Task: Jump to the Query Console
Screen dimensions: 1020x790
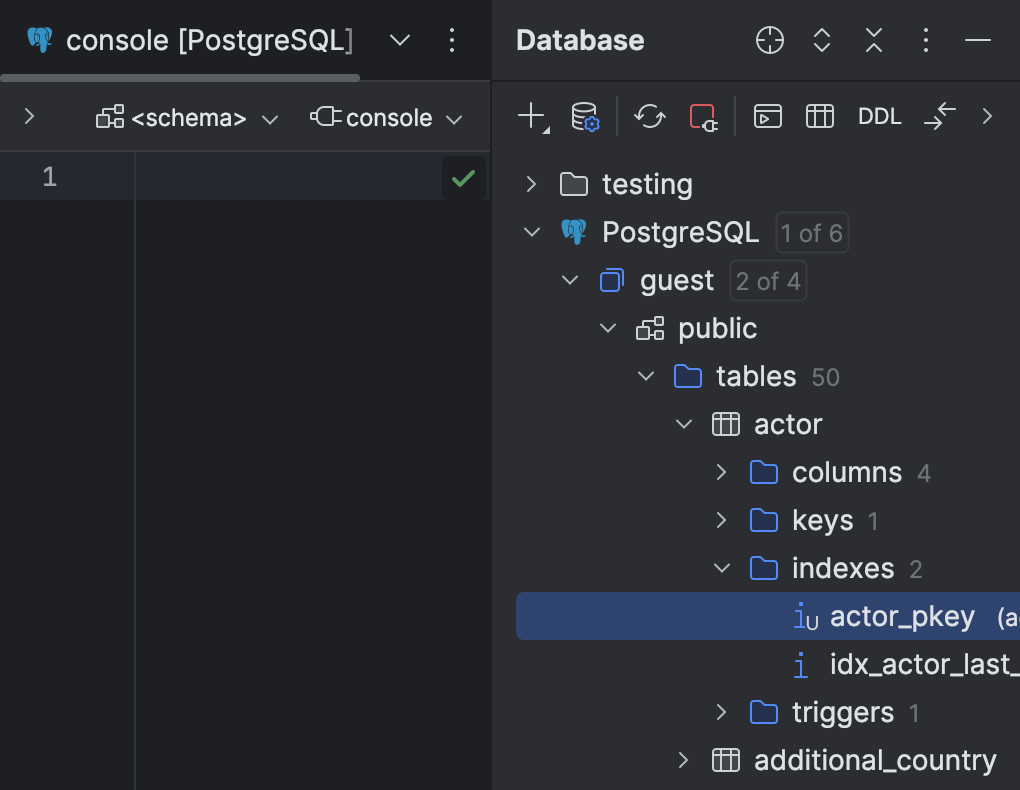Action: pyautogui.click(x=767, y=116)
